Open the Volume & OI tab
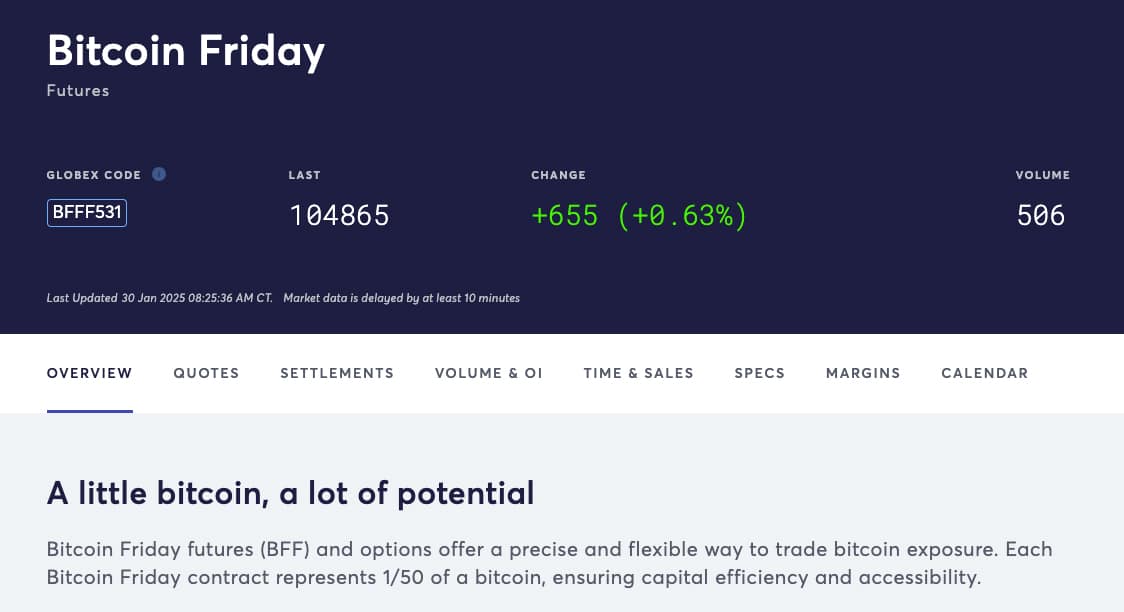This screenshot has height=612, width=1124. coord(489,373)
